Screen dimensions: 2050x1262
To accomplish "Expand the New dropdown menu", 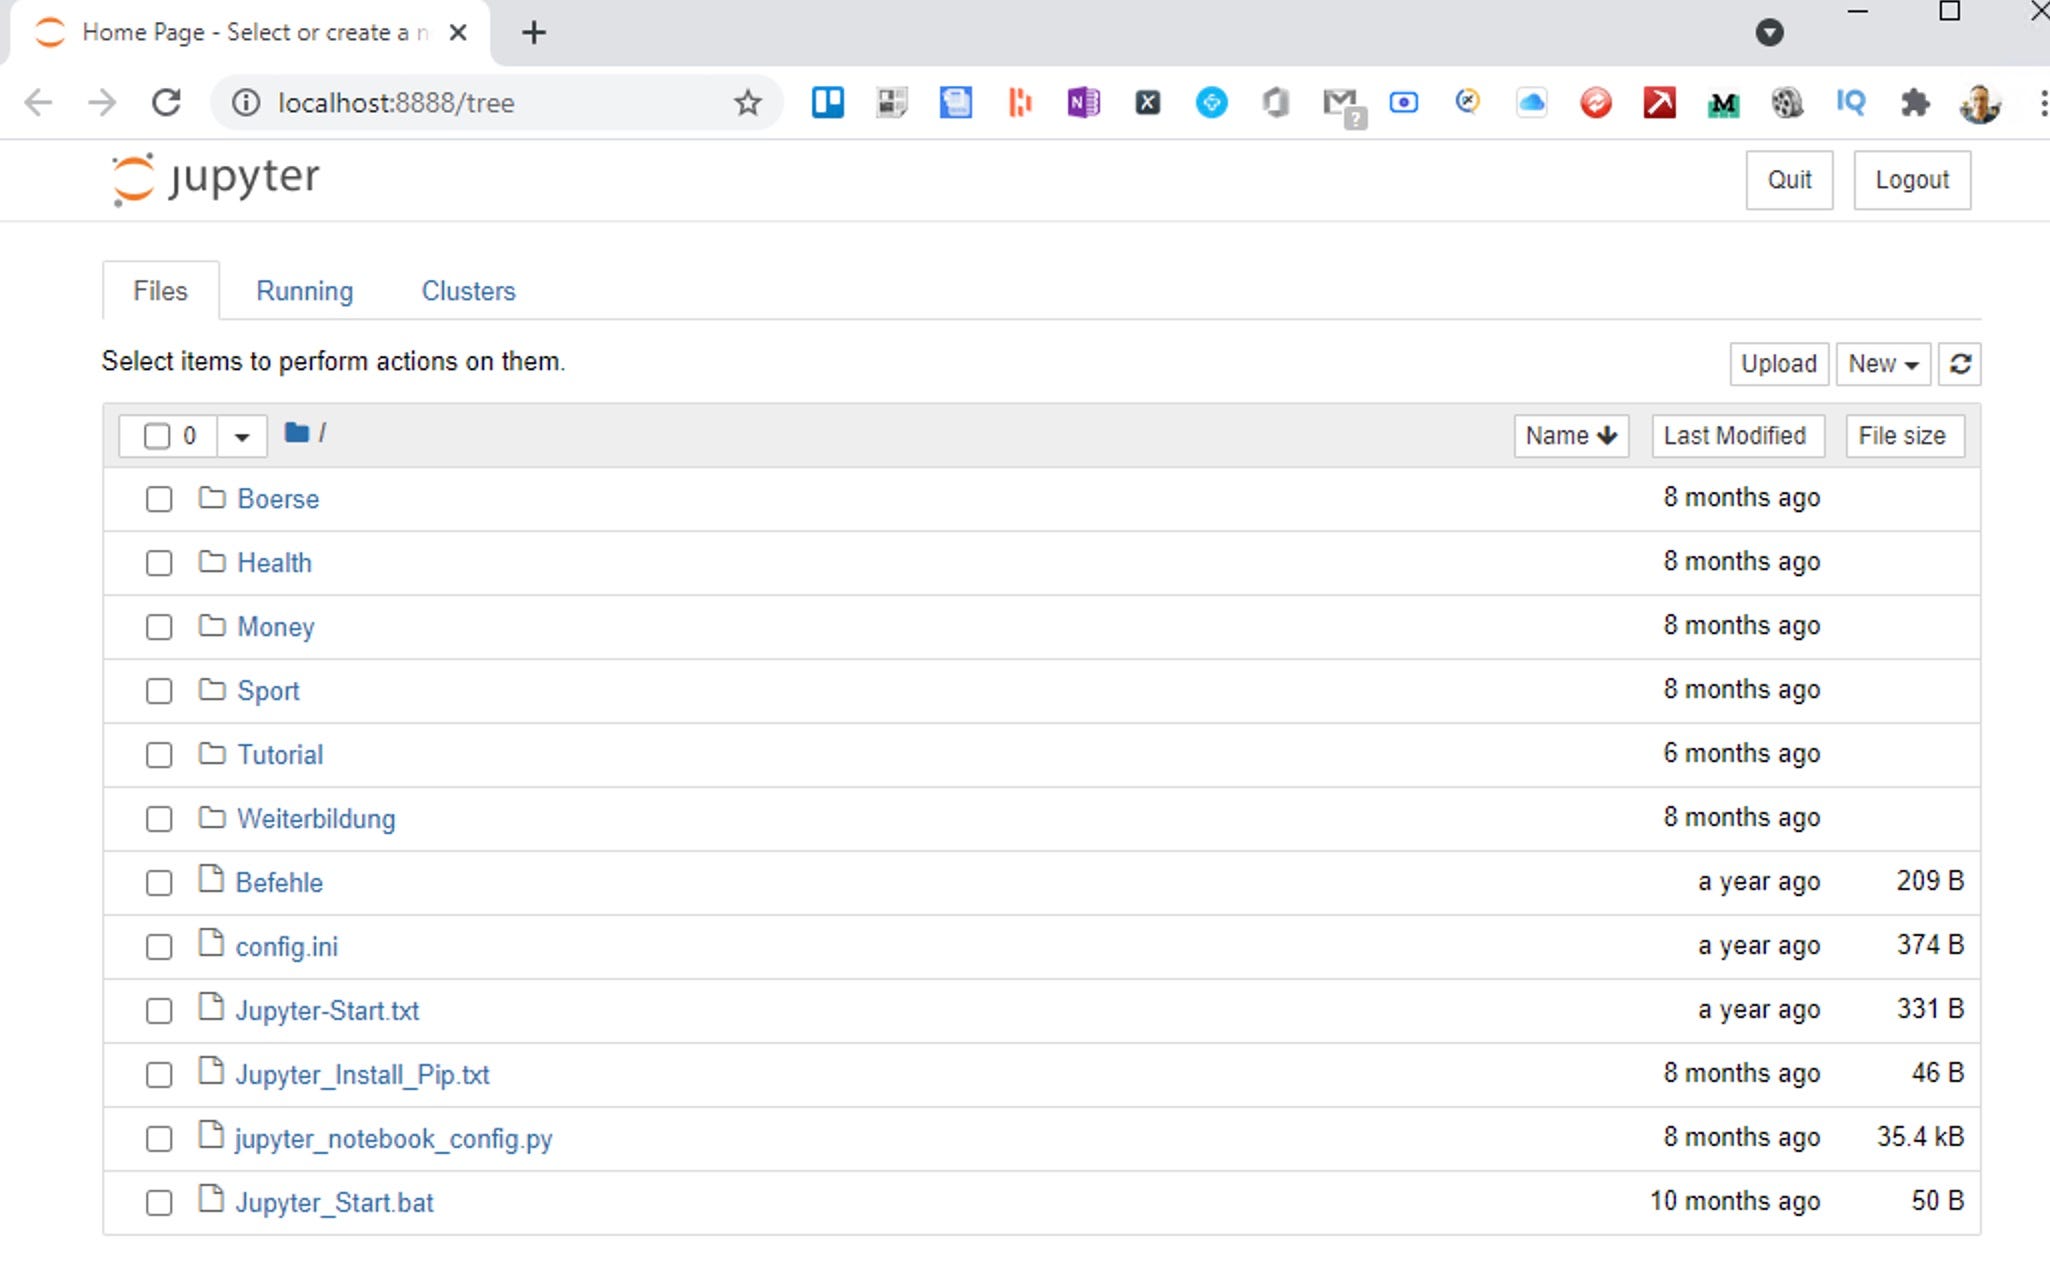I will (x=1882, y=364).
